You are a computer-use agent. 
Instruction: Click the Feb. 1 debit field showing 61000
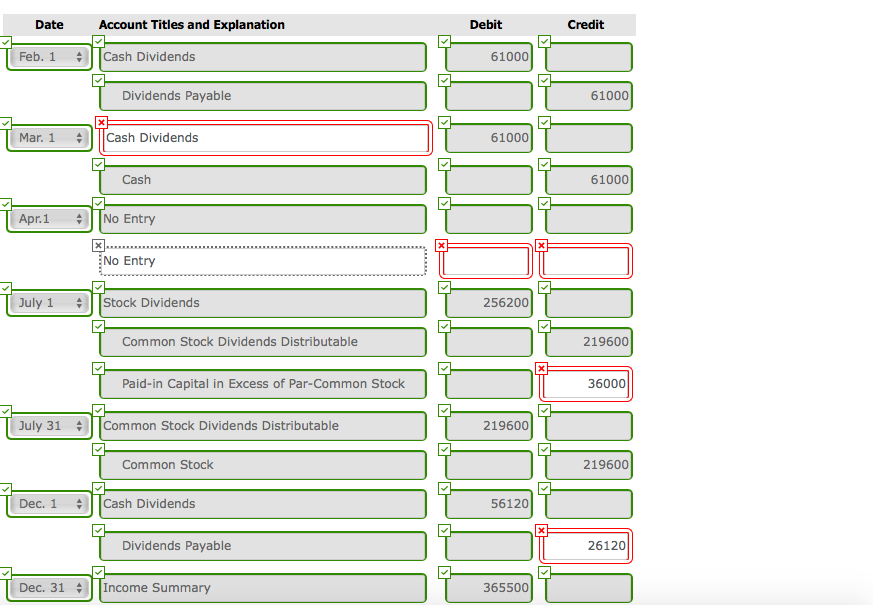(x=489, y=57)
